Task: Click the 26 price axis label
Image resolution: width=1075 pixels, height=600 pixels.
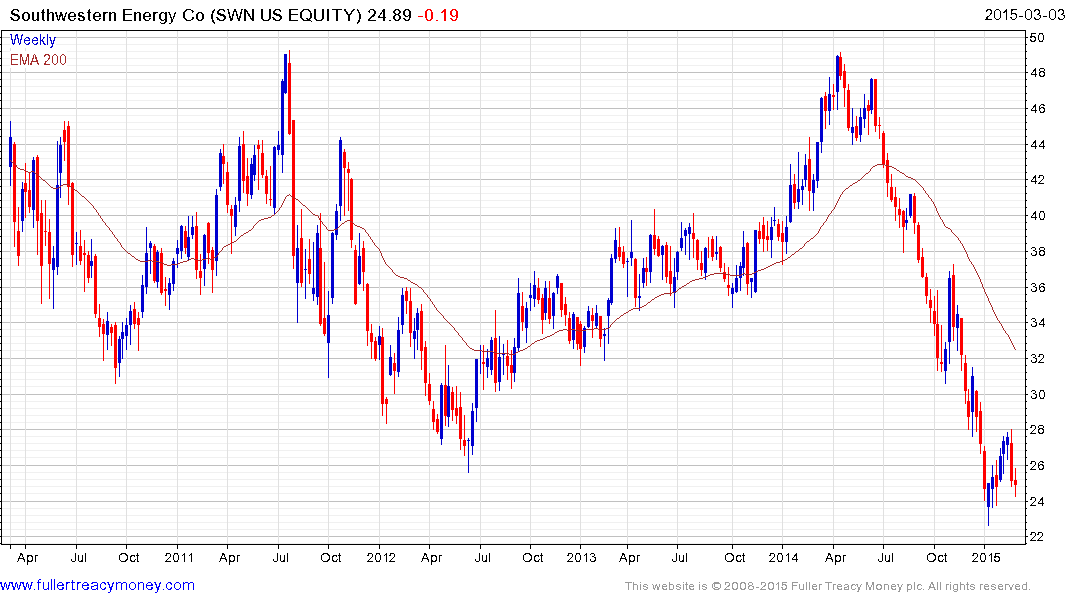Action: coord(1037,466)
